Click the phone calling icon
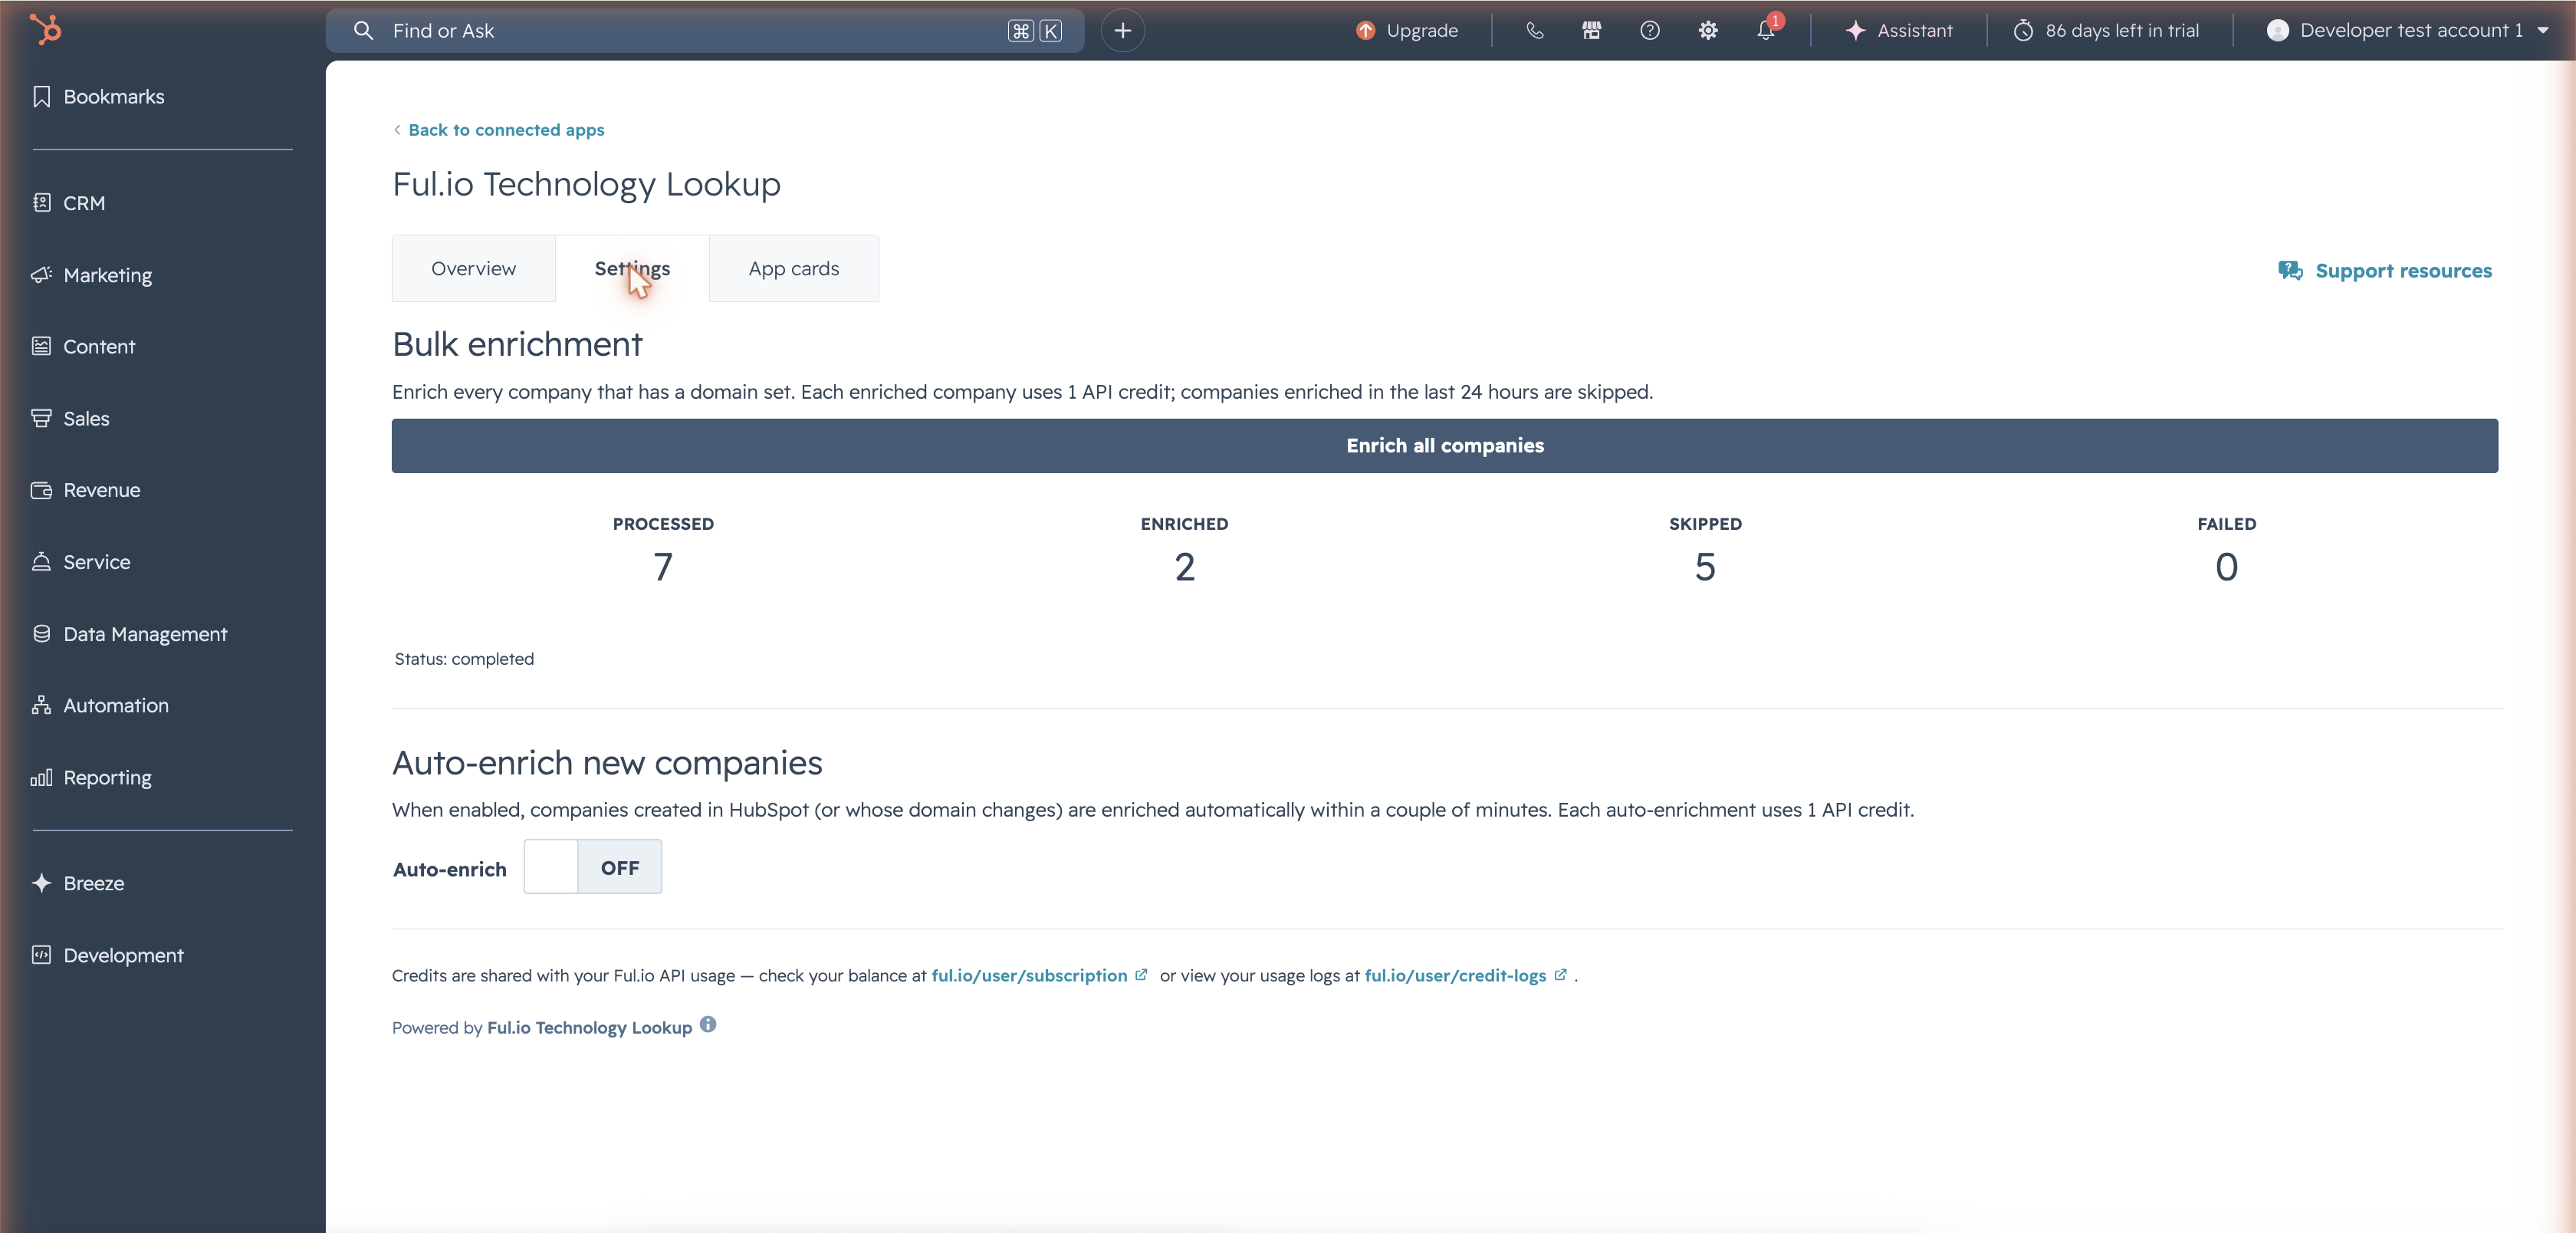2576x1233 pixels. [x=1534, y=30]
